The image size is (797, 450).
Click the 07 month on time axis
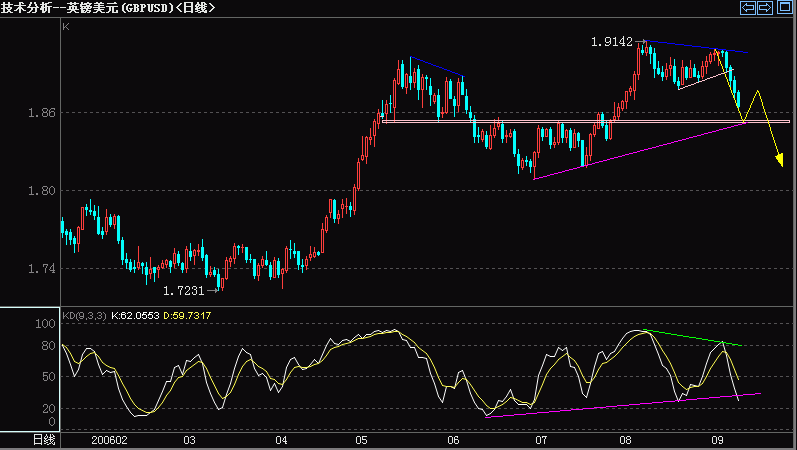[x=541, y=440]
